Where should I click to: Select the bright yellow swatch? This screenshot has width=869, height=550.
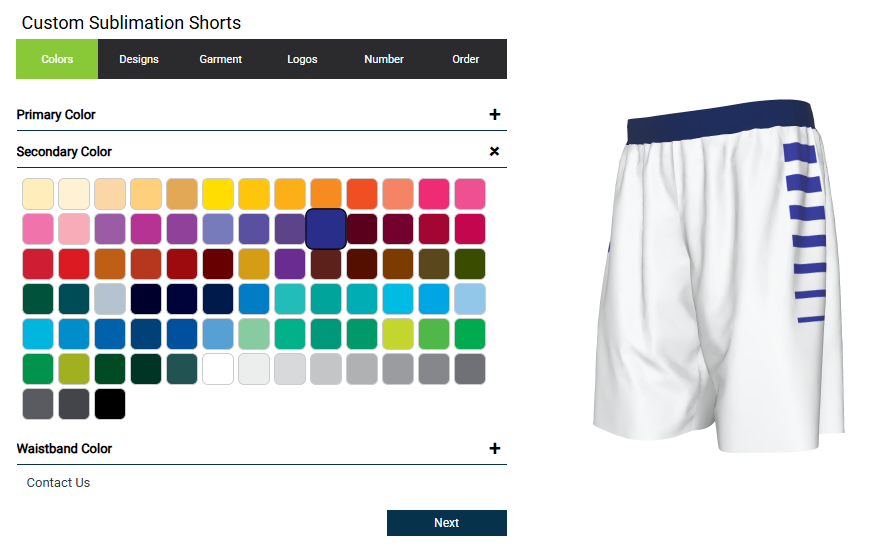pyautogui.click(x=218, y=193)
